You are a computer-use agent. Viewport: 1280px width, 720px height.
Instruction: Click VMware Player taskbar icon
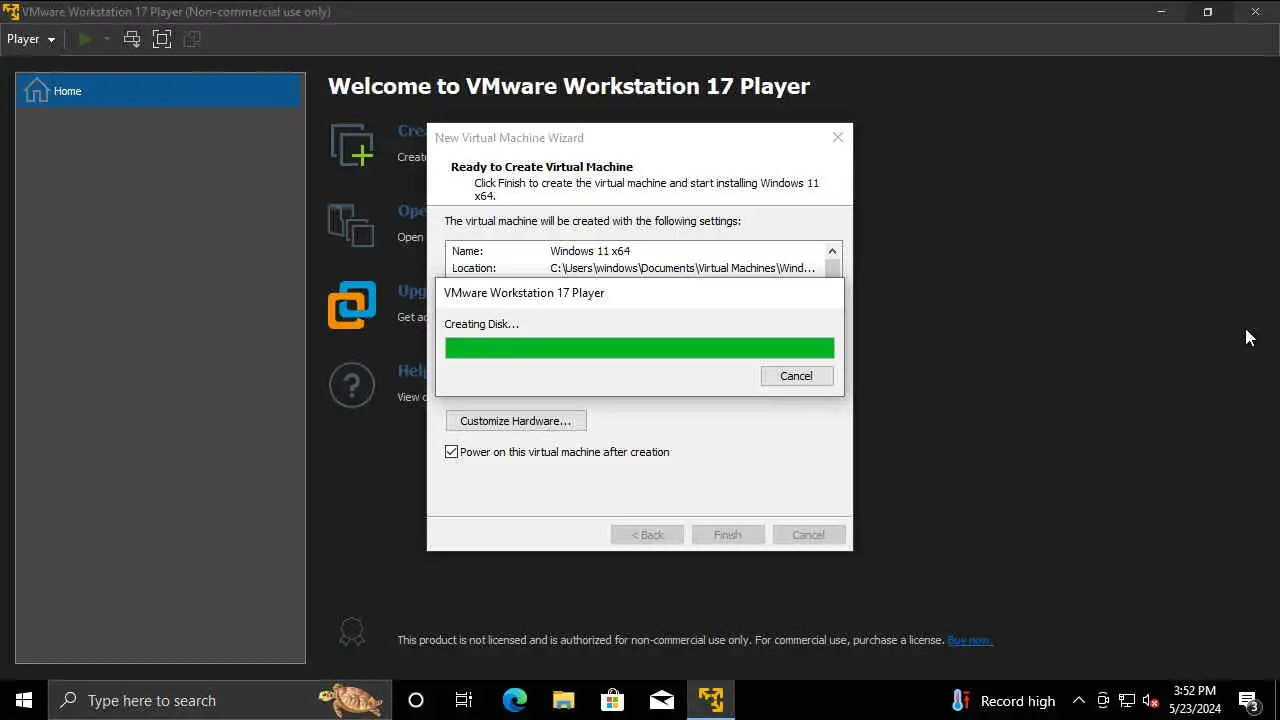pos(711,700)
